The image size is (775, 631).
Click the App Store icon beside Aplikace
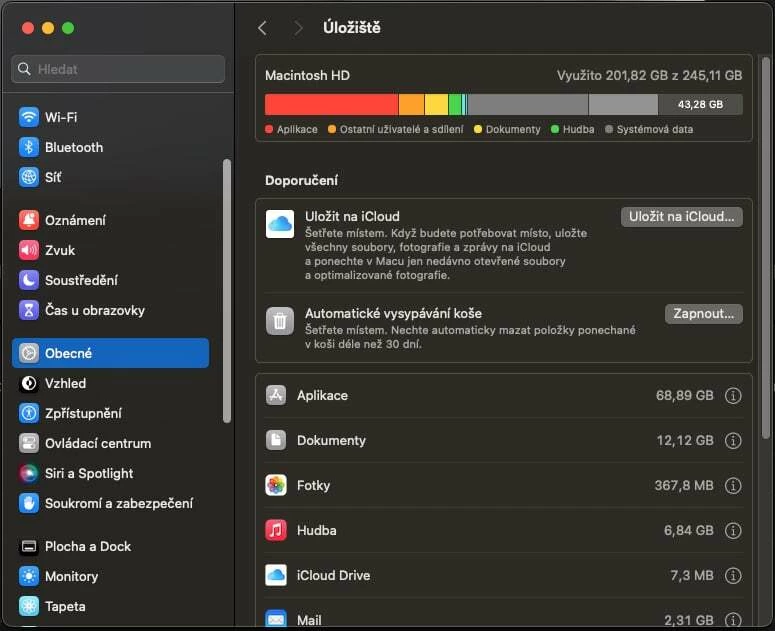pos(276,395)
